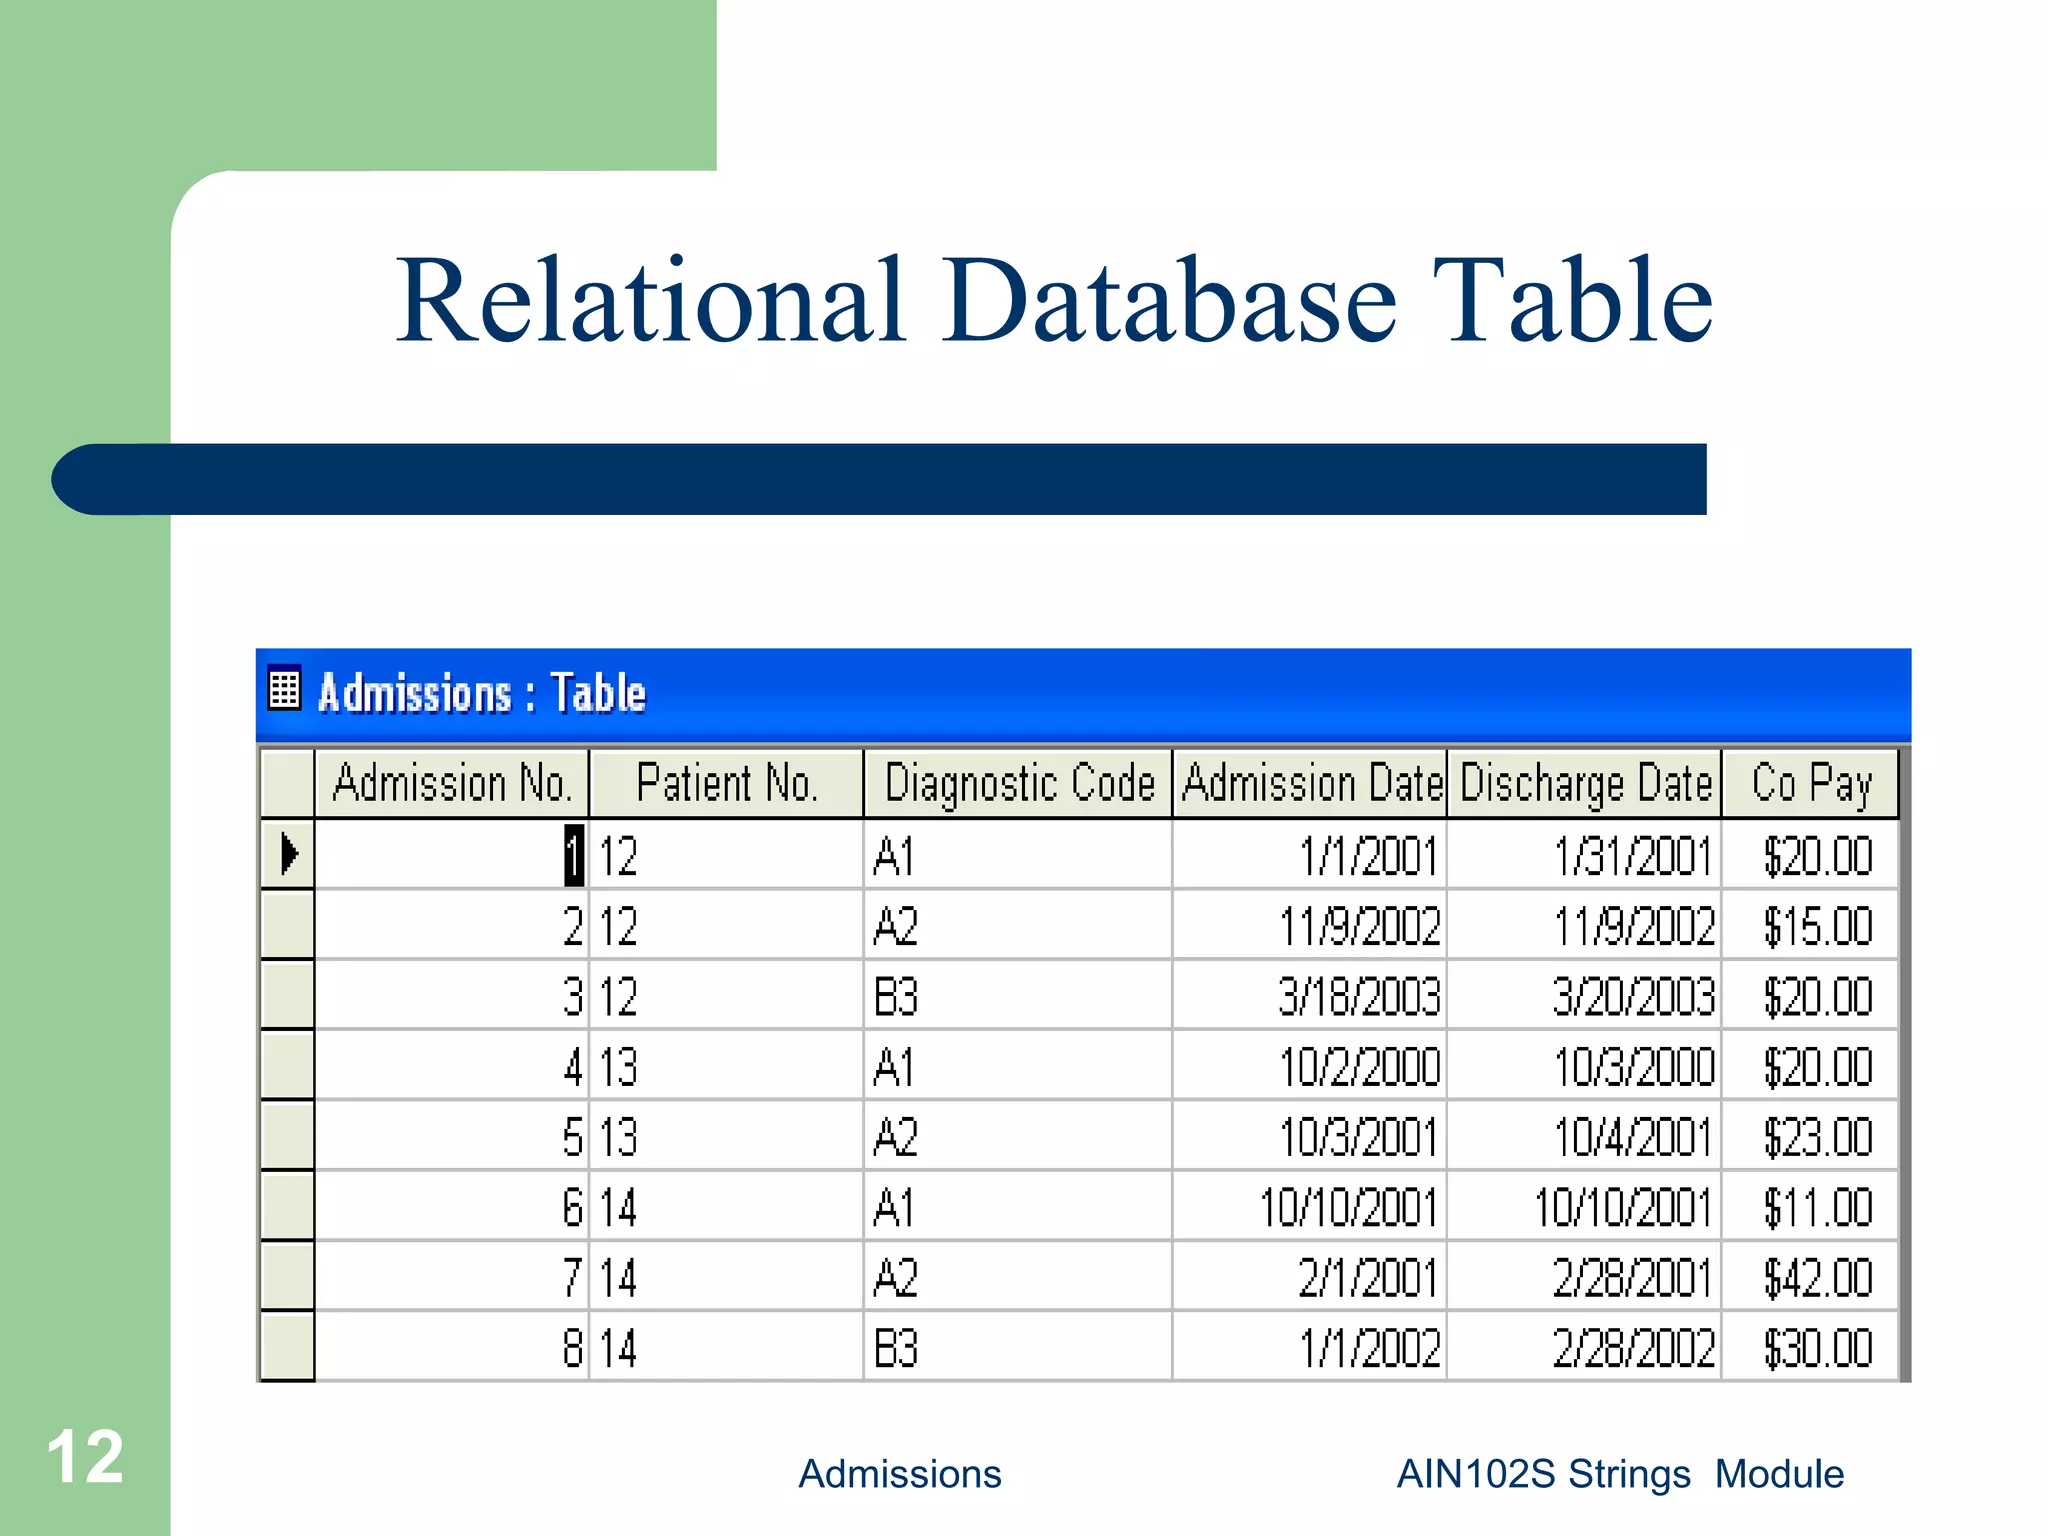Select row selector for admission 4
The width and height of the screenshot is (2048, 1536).
pos(288,1066)
